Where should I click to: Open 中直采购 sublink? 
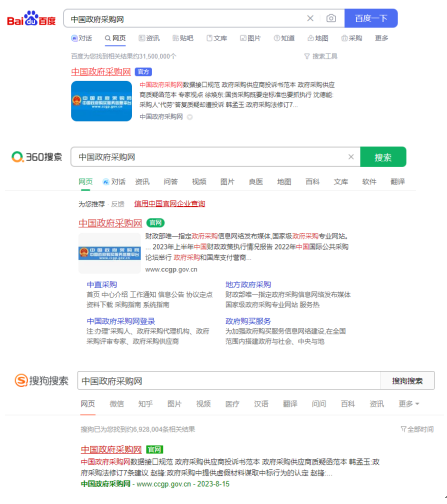tap(102, 285)
